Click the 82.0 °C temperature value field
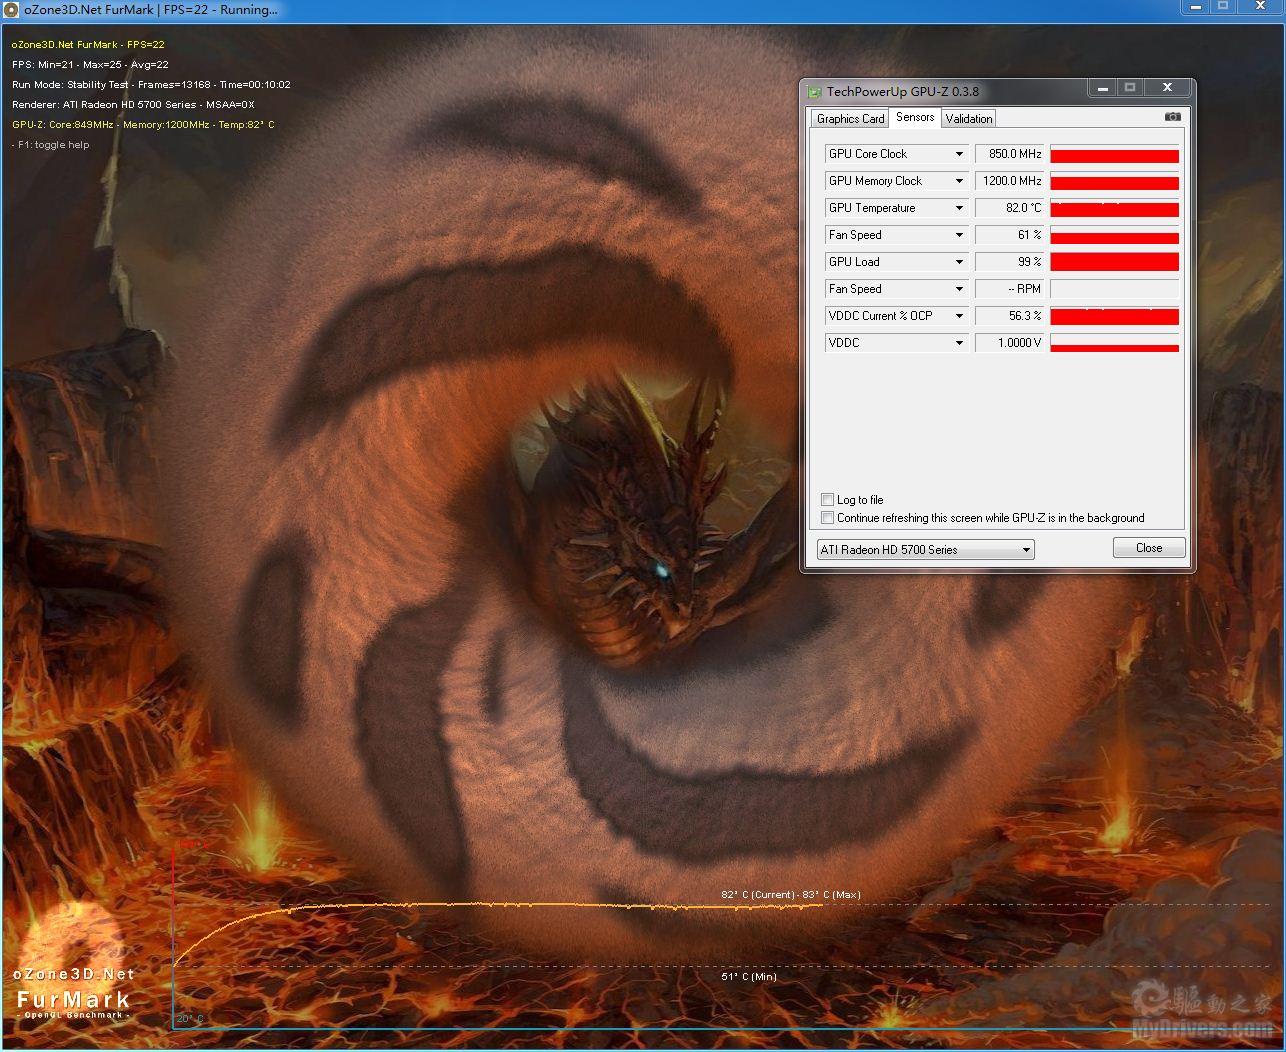Screen dimensions: 1286x1052 click(x=1010, y=208)
